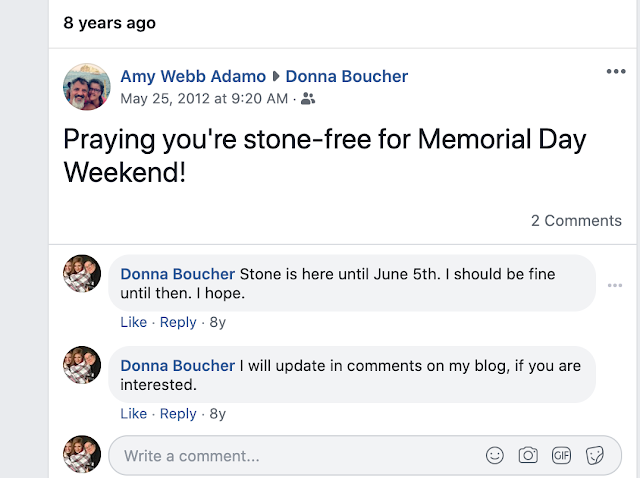The image size is (640, 478).
Task: Click the sticker icon in comment box
Action: point(594,455)
